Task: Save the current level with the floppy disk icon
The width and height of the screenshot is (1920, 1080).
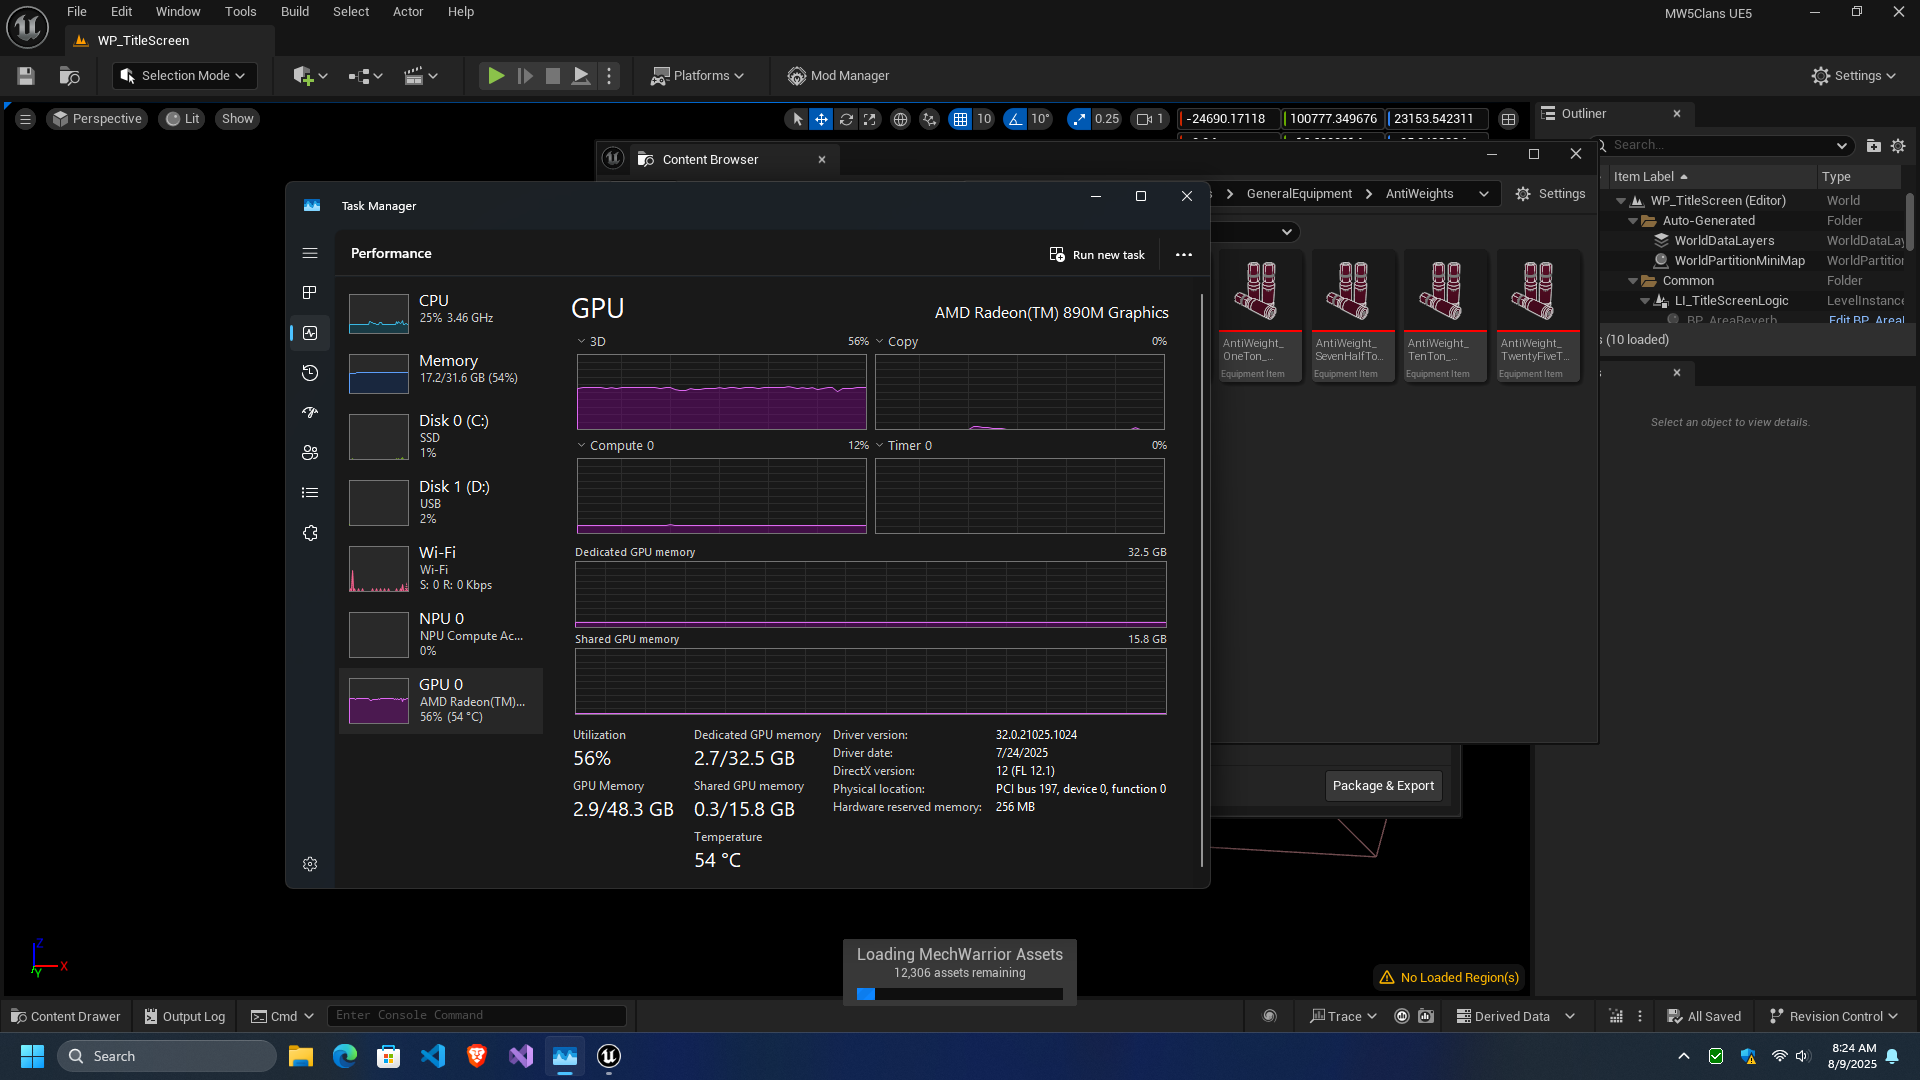Action: [x=26, y=76]
